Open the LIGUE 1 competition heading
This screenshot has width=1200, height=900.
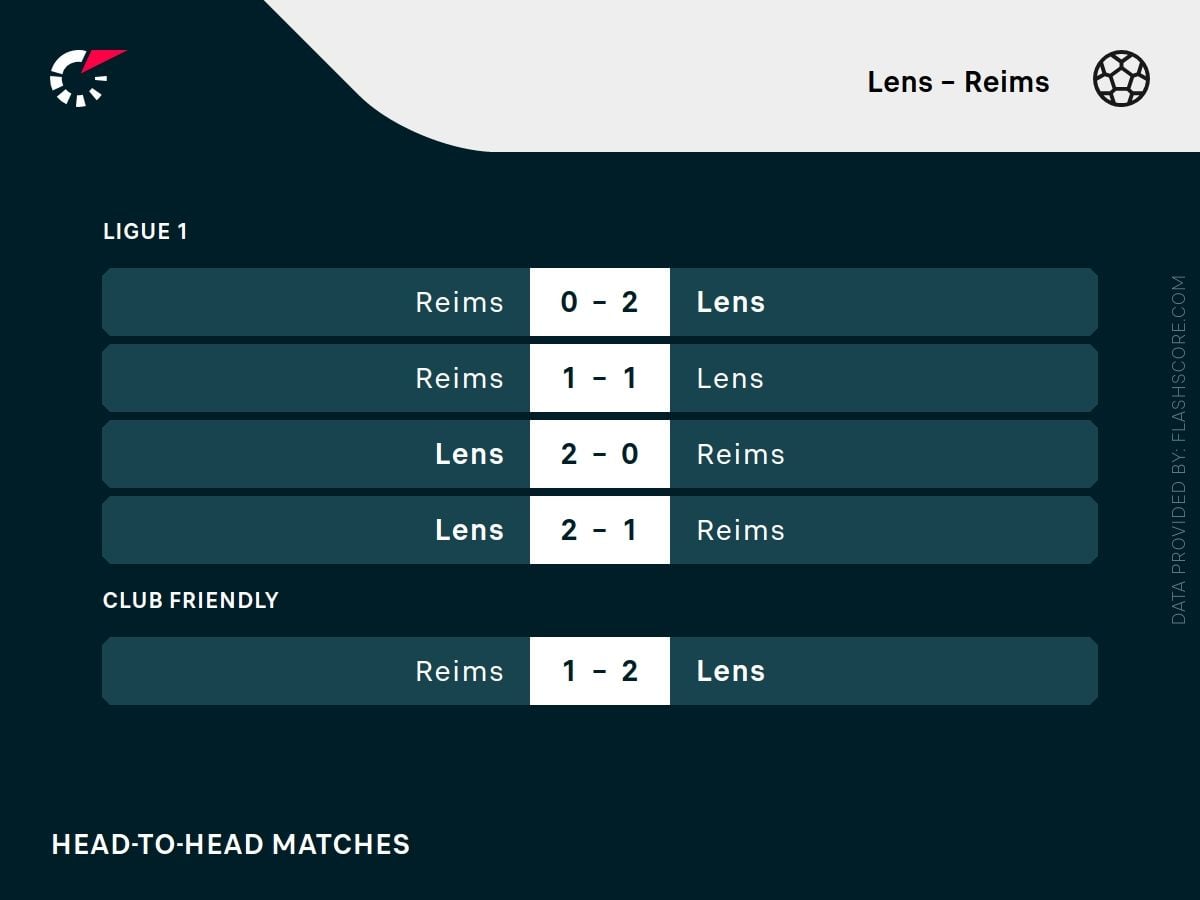pyautogui.click(x=145, y=231)
